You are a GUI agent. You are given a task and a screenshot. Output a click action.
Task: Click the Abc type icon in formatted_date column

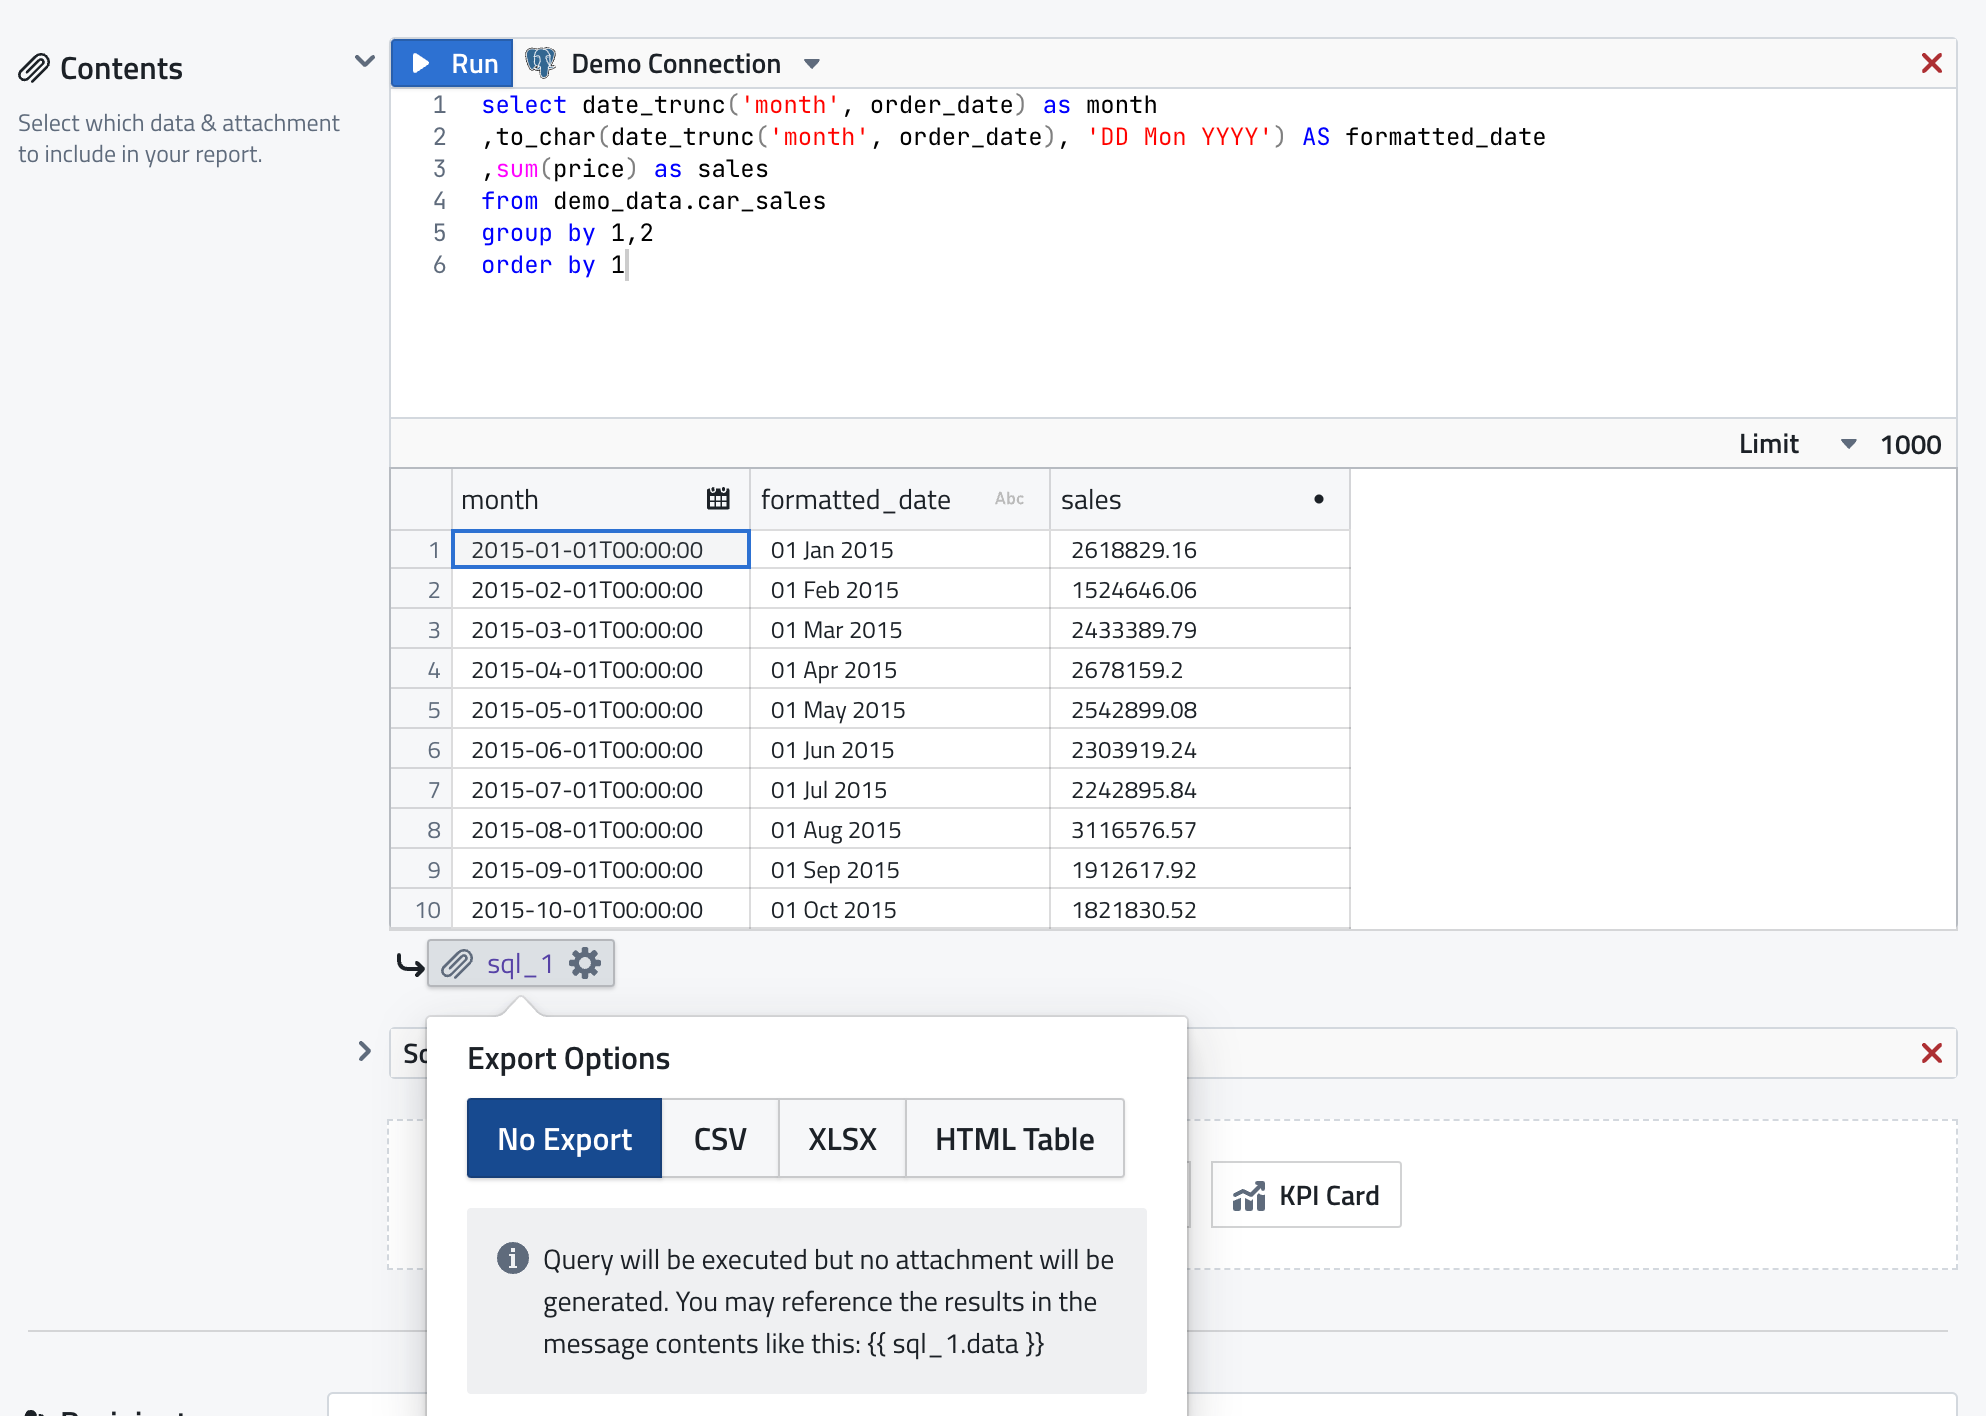pyautogui.click(x=1009, y=499)
